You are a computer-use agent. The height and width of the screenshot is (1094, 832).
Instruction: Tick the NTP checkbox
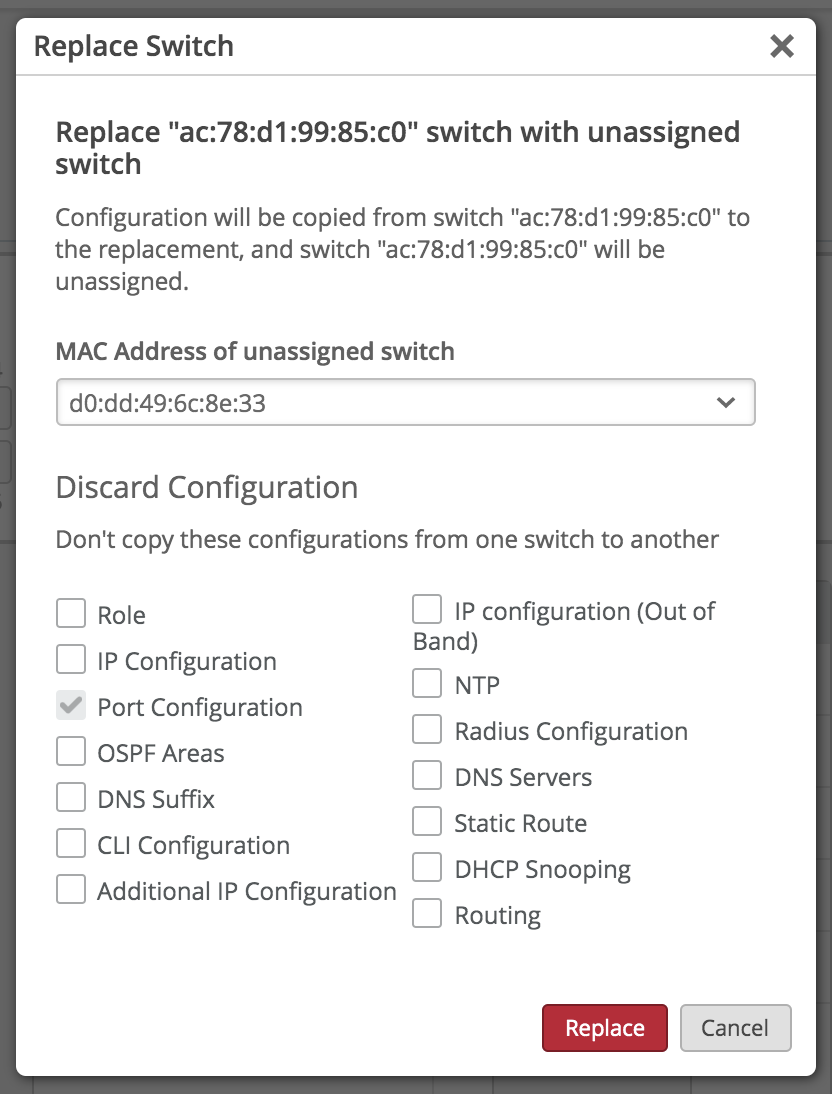[428, 683]
